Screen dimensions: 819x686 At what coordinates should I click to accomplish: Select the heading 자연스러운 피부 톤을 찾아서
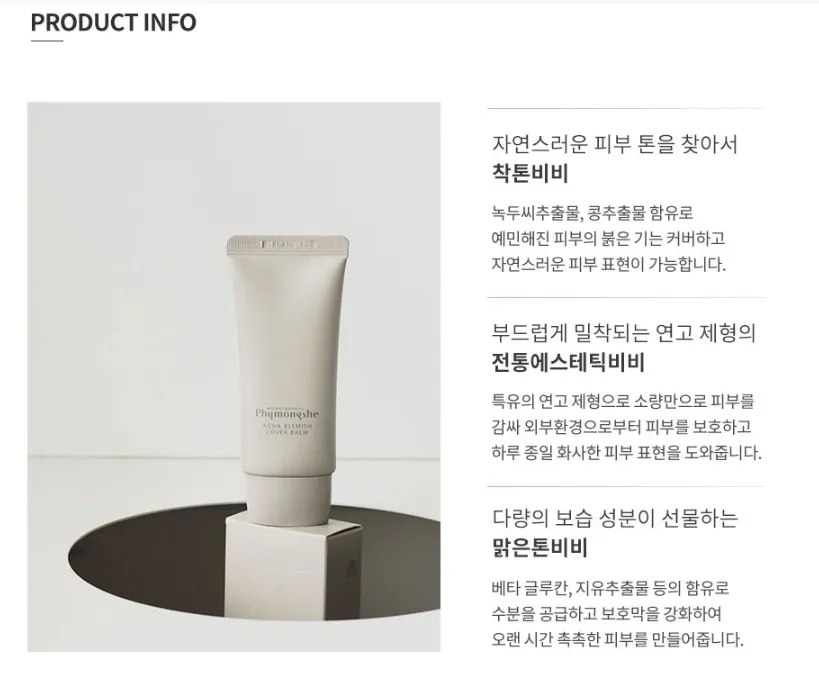click(615, 144)
